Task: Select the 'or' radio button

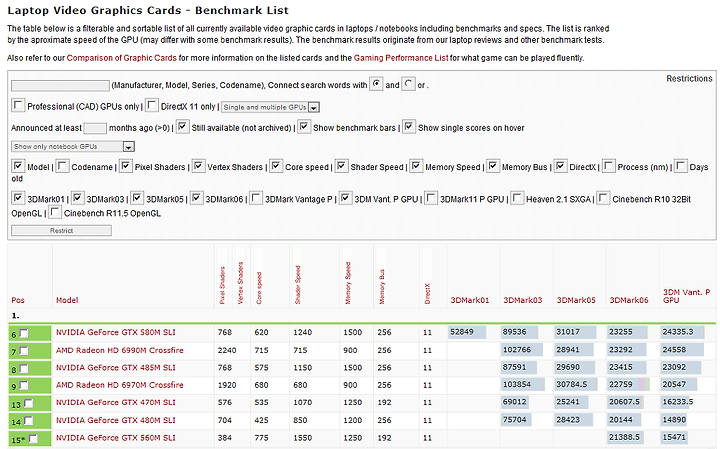Action: (x=408, y=84)
